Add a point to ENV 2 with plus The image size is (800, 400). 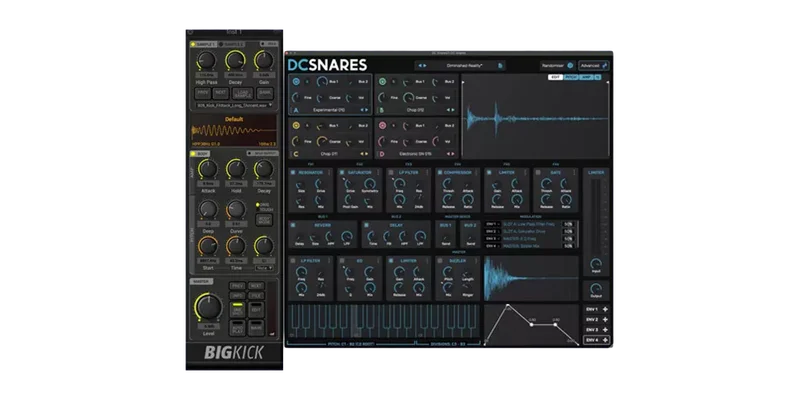tap(605, 319)
